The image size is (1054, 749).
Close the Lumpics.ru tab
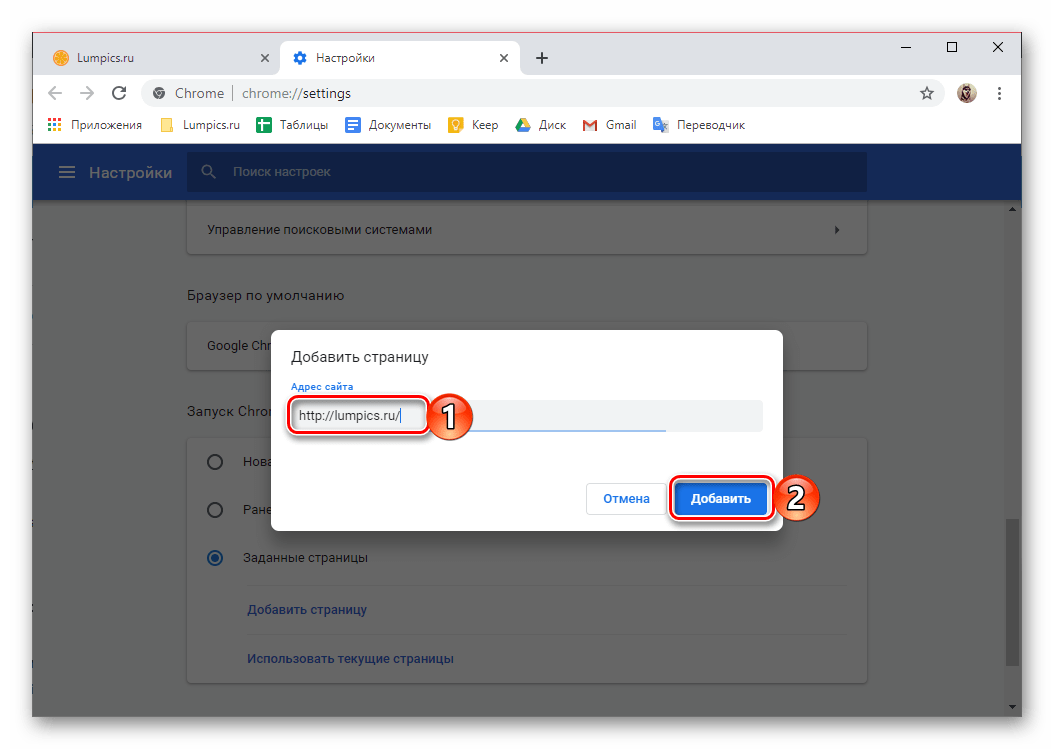(265, 58)
